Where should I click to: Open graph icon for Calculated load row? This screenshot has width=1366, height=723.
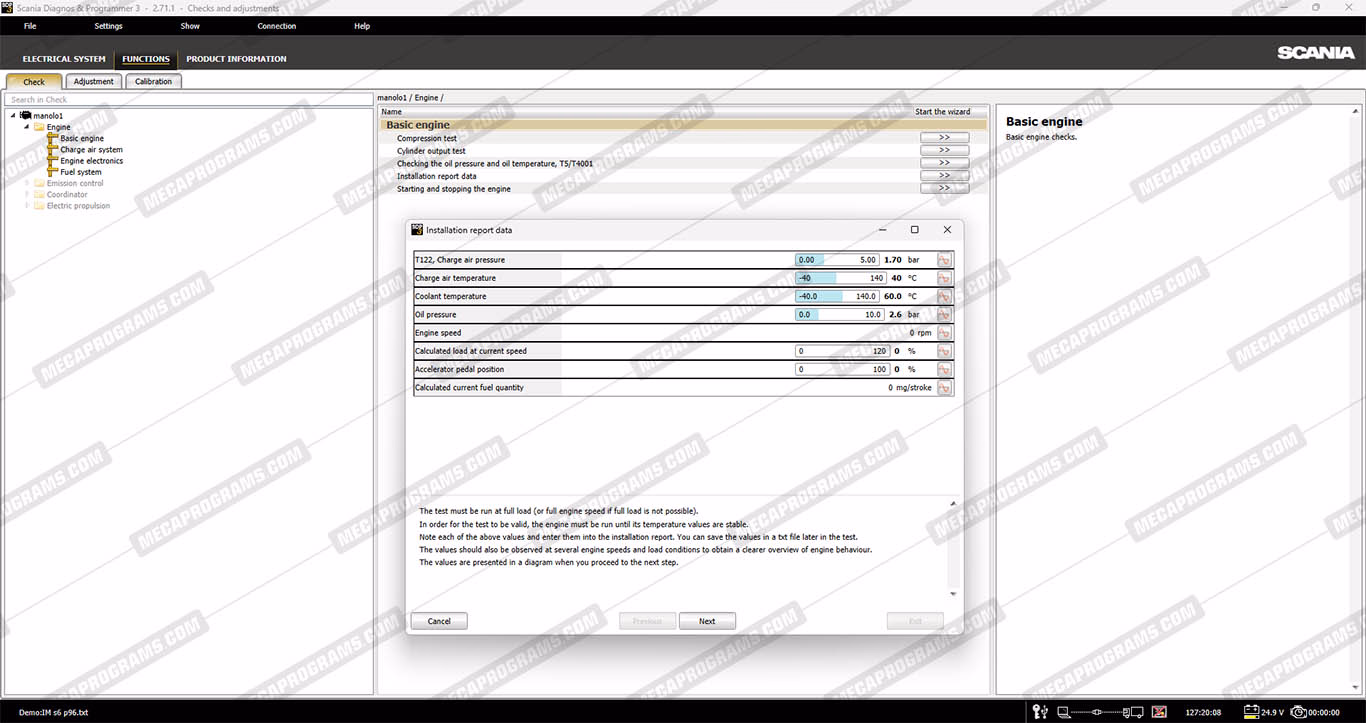click(x=944, y=351)
